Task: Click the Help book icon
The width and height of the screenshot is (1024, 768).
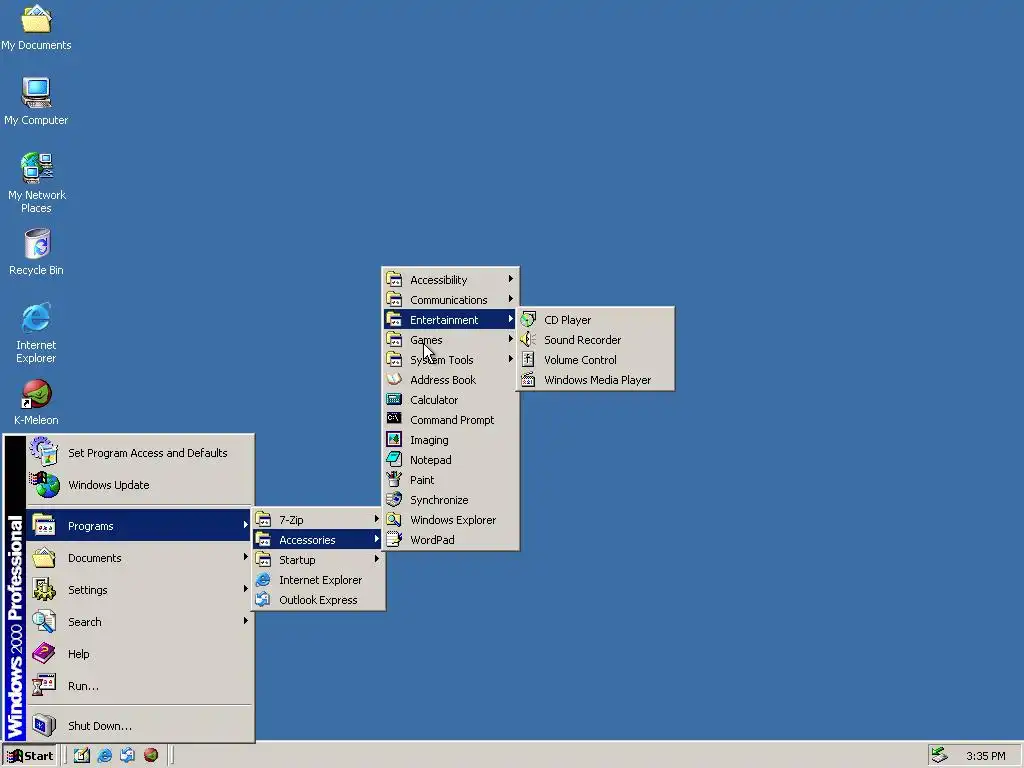Action: [44, 653]
